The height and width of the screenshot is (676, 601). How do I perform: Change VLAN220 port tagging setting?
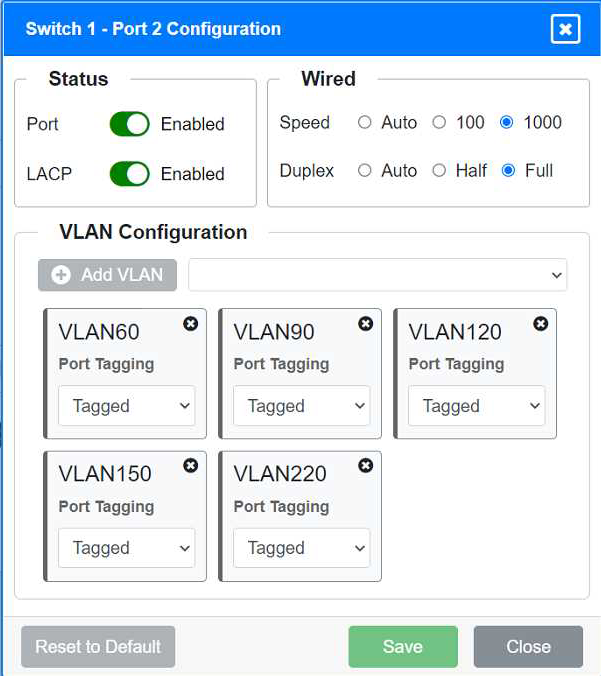click(x=301, y=548)
